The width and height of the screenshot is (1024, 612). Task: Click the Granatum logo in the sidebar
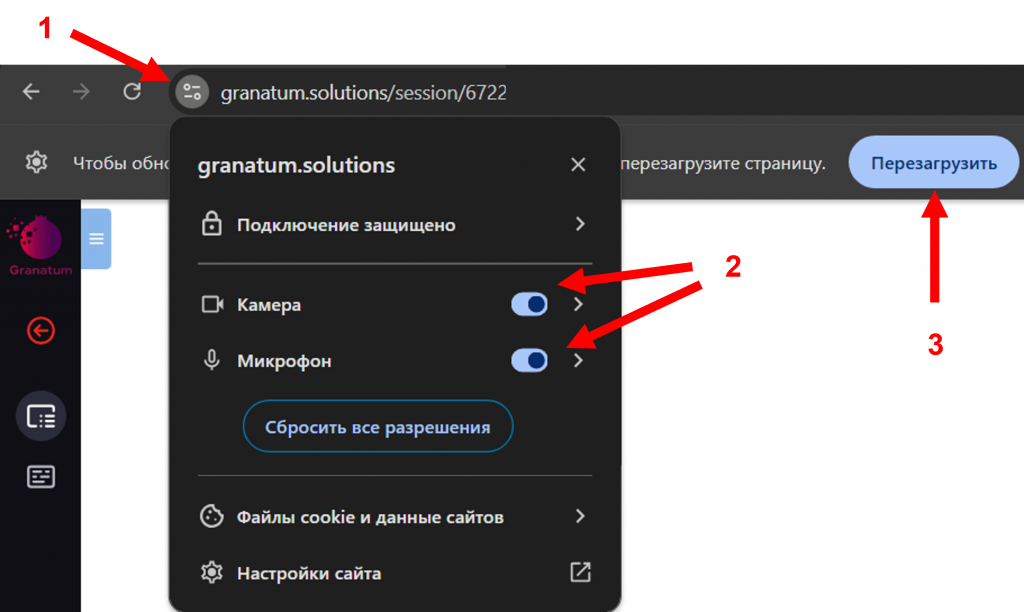[x=40, y=246]
